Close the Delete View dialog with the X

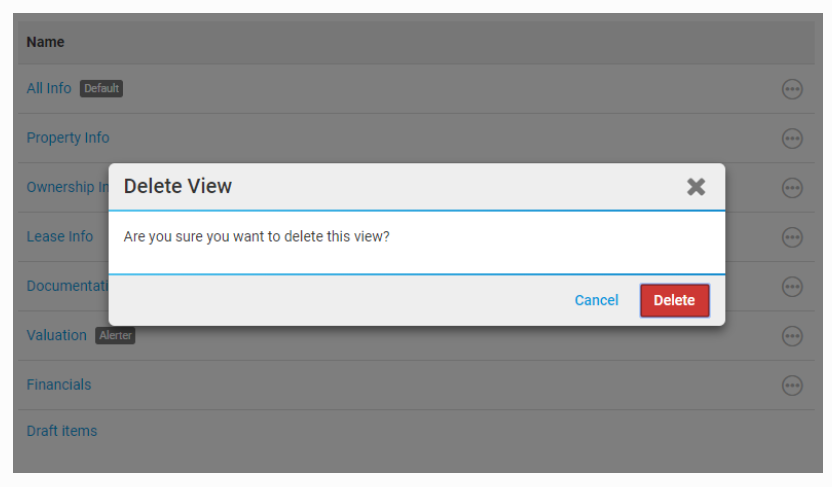[x=696, y=186]
